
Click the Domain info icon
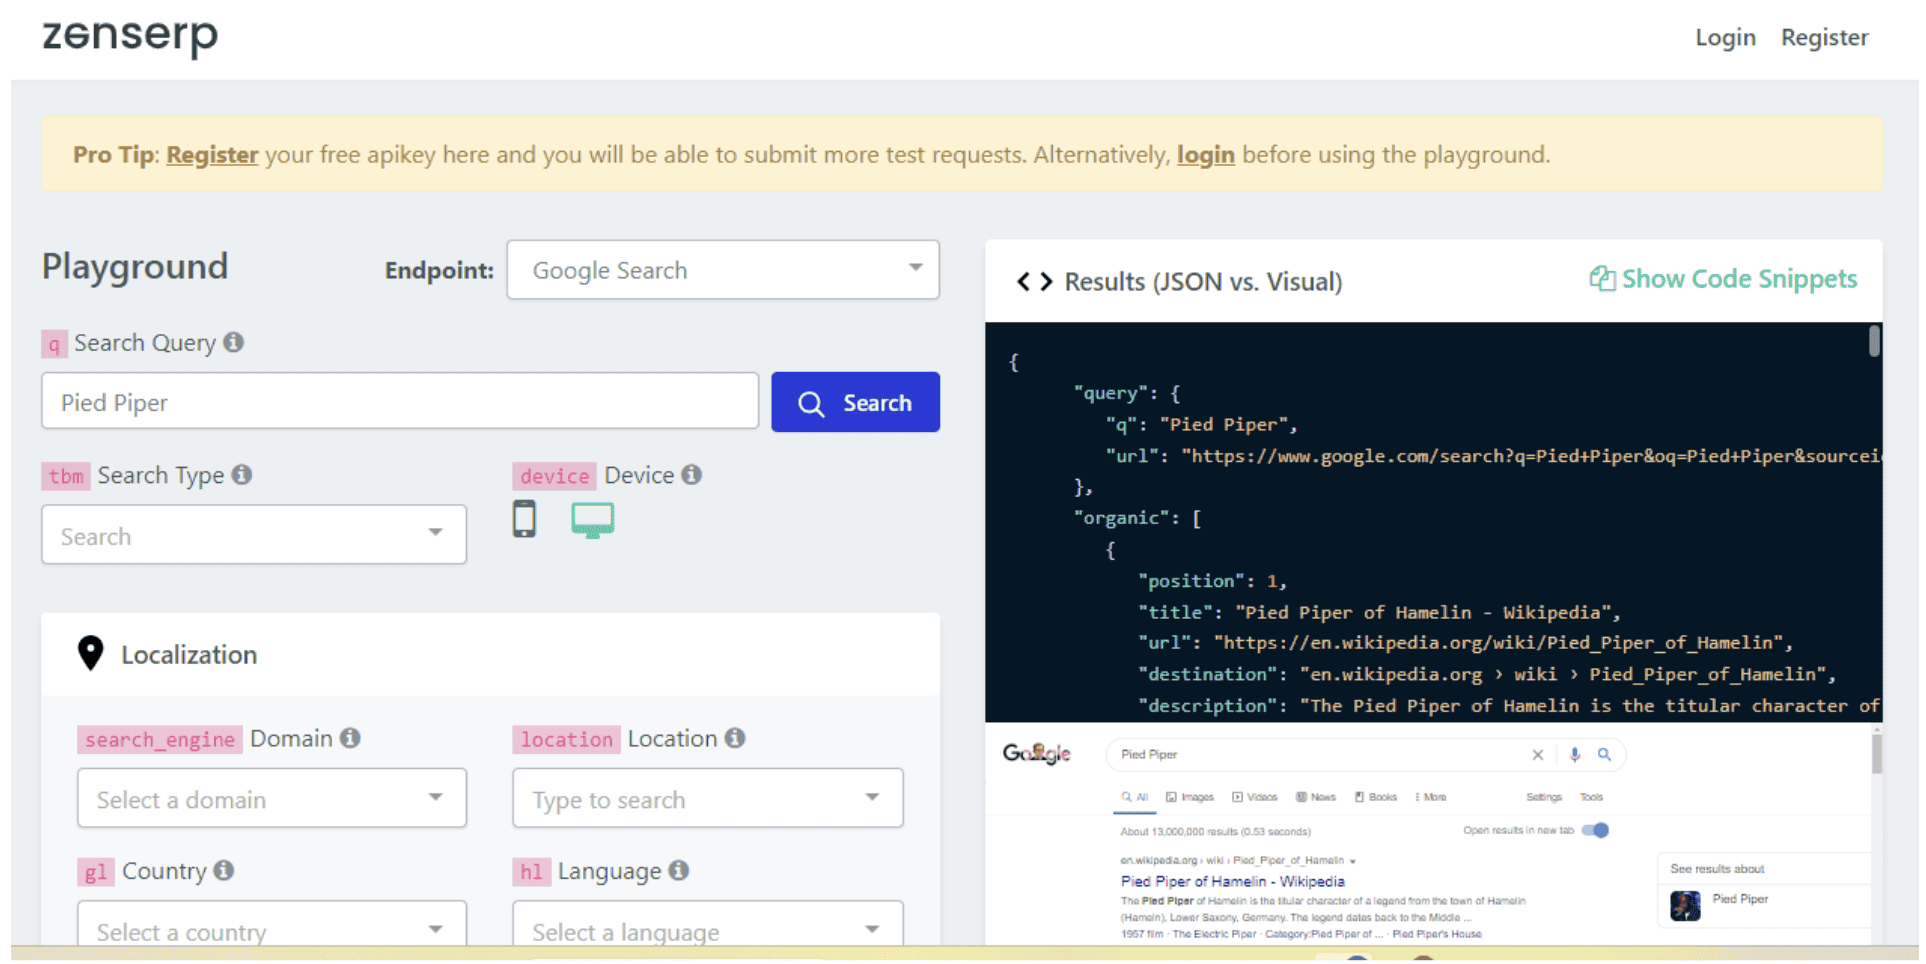click(x=350, y=738)
